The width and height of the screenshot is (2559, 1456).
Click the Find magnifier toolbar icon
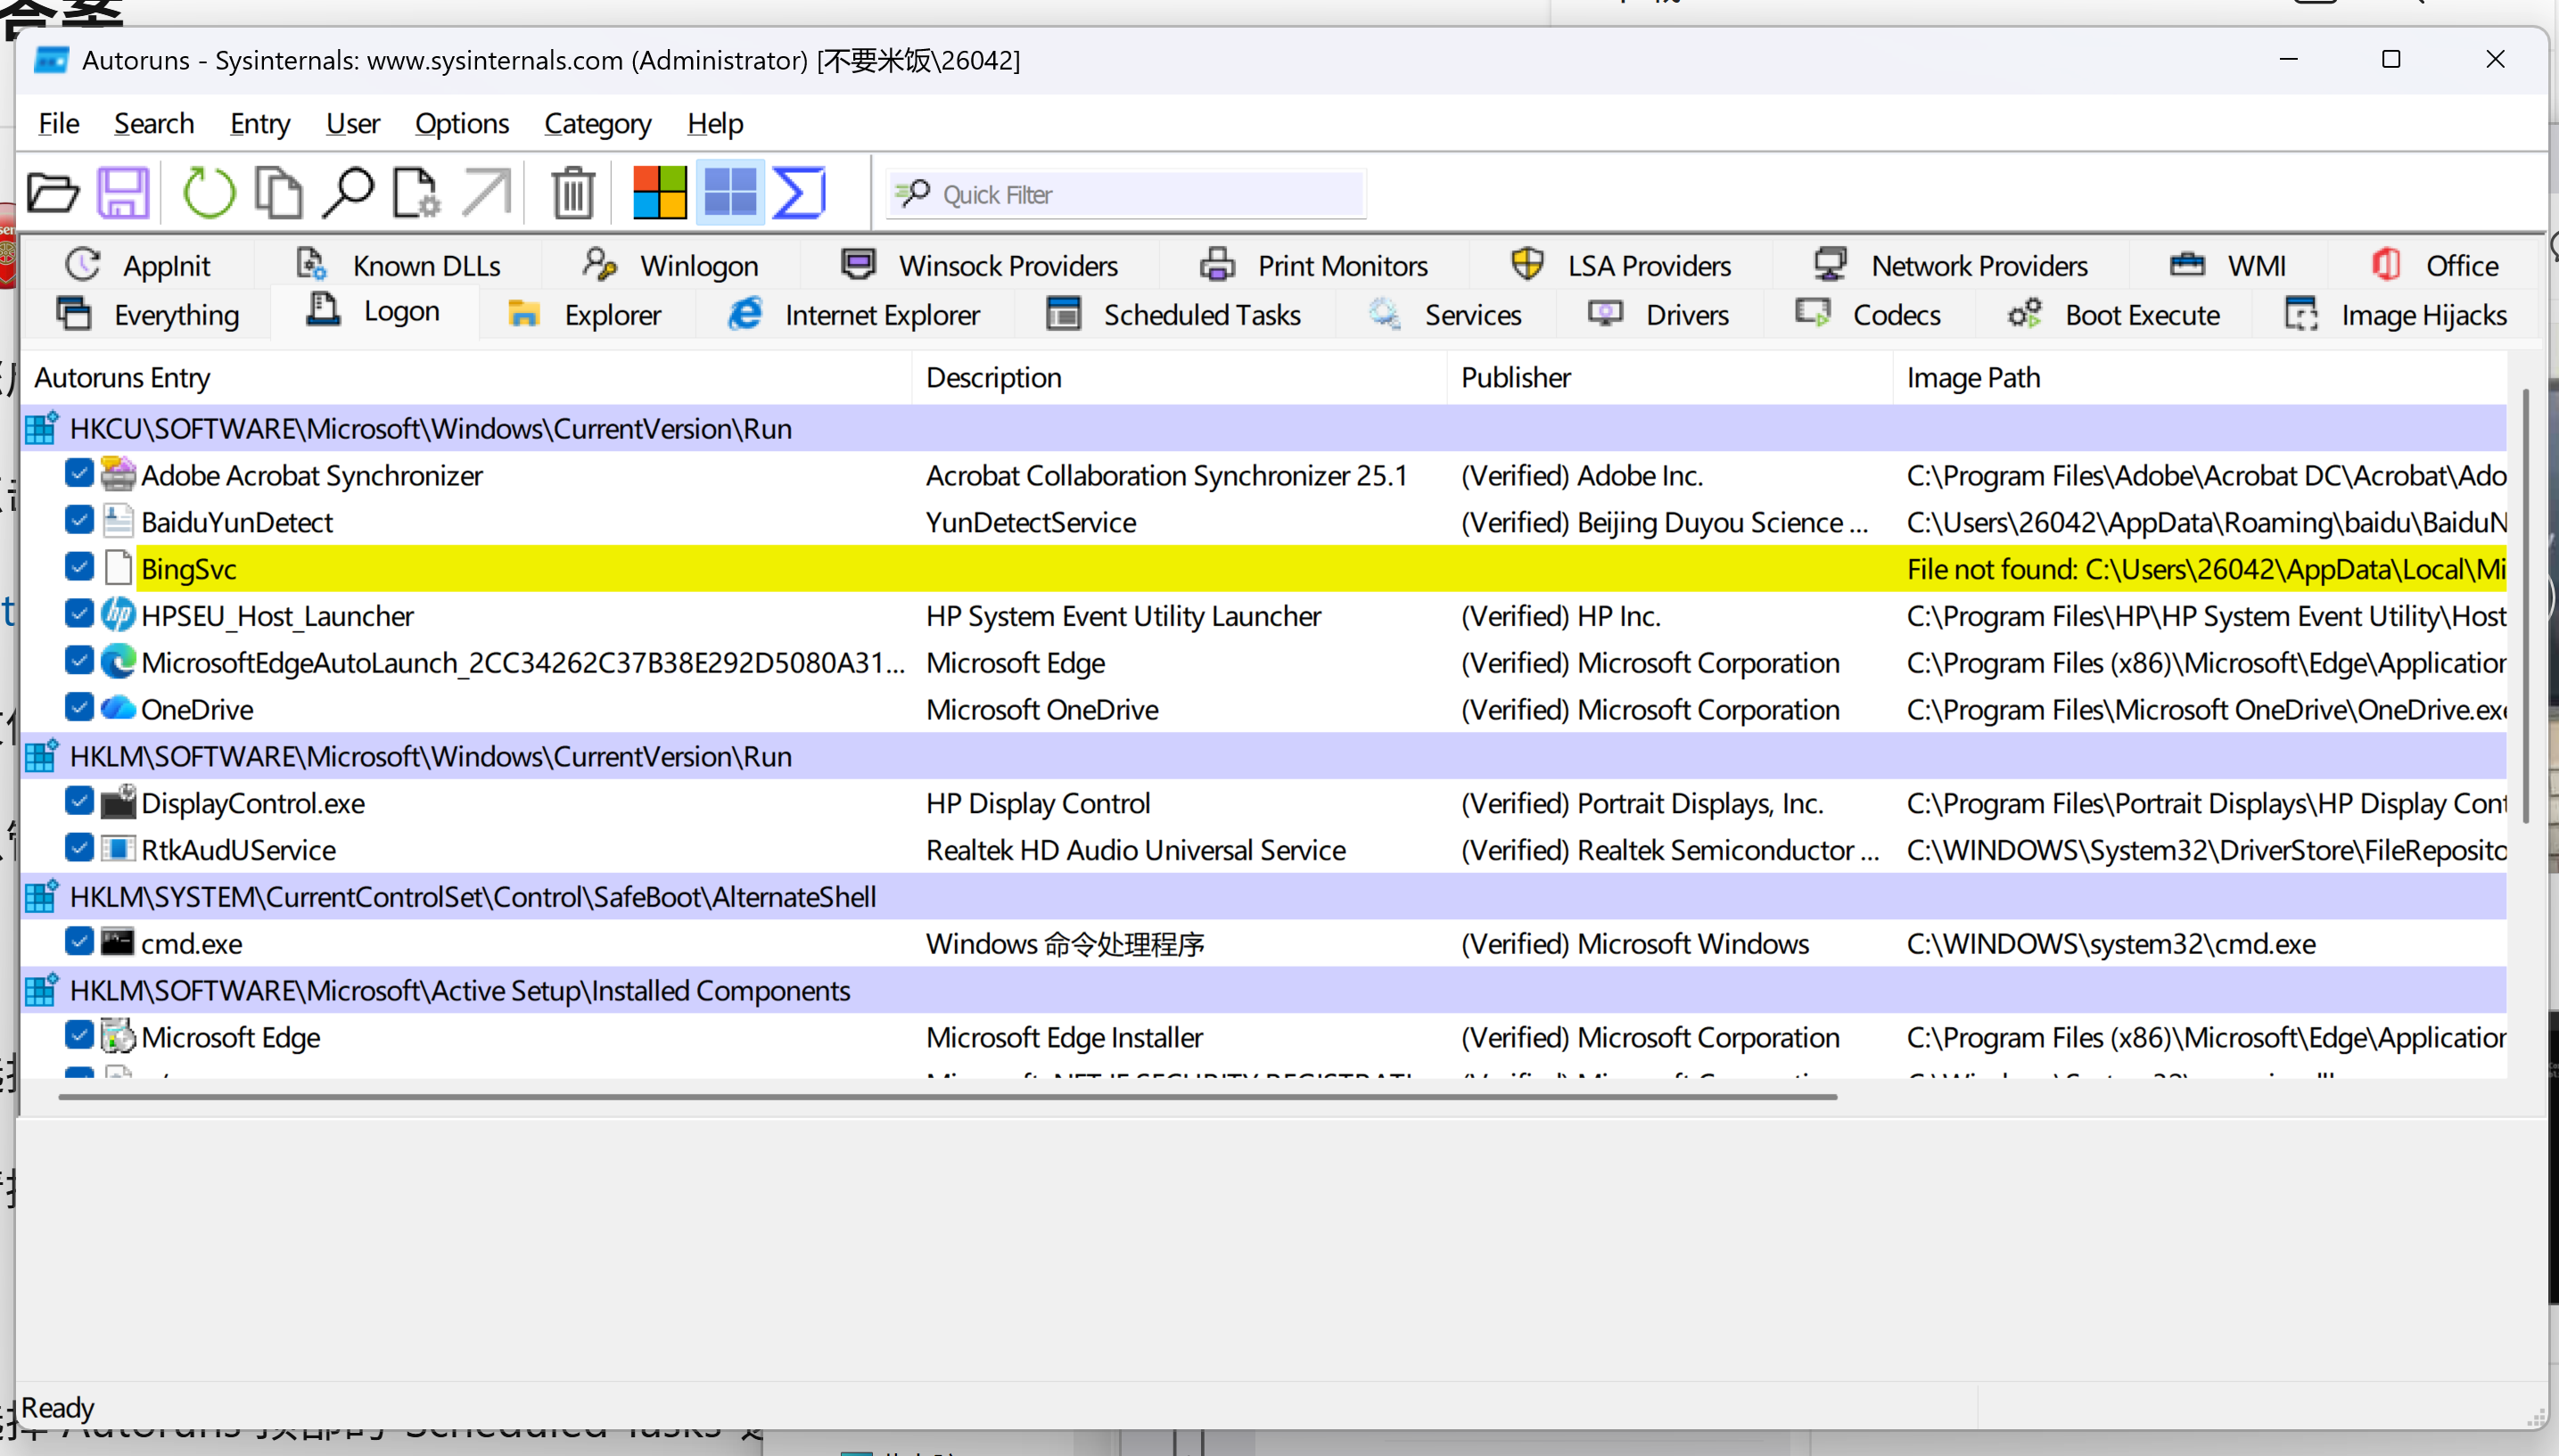[347, 193]
